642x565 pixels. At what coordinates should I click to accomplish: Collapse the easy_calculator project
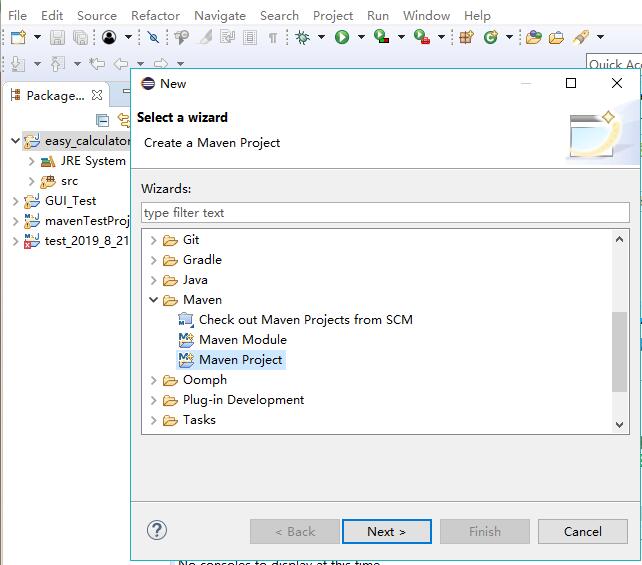[15, 141]
